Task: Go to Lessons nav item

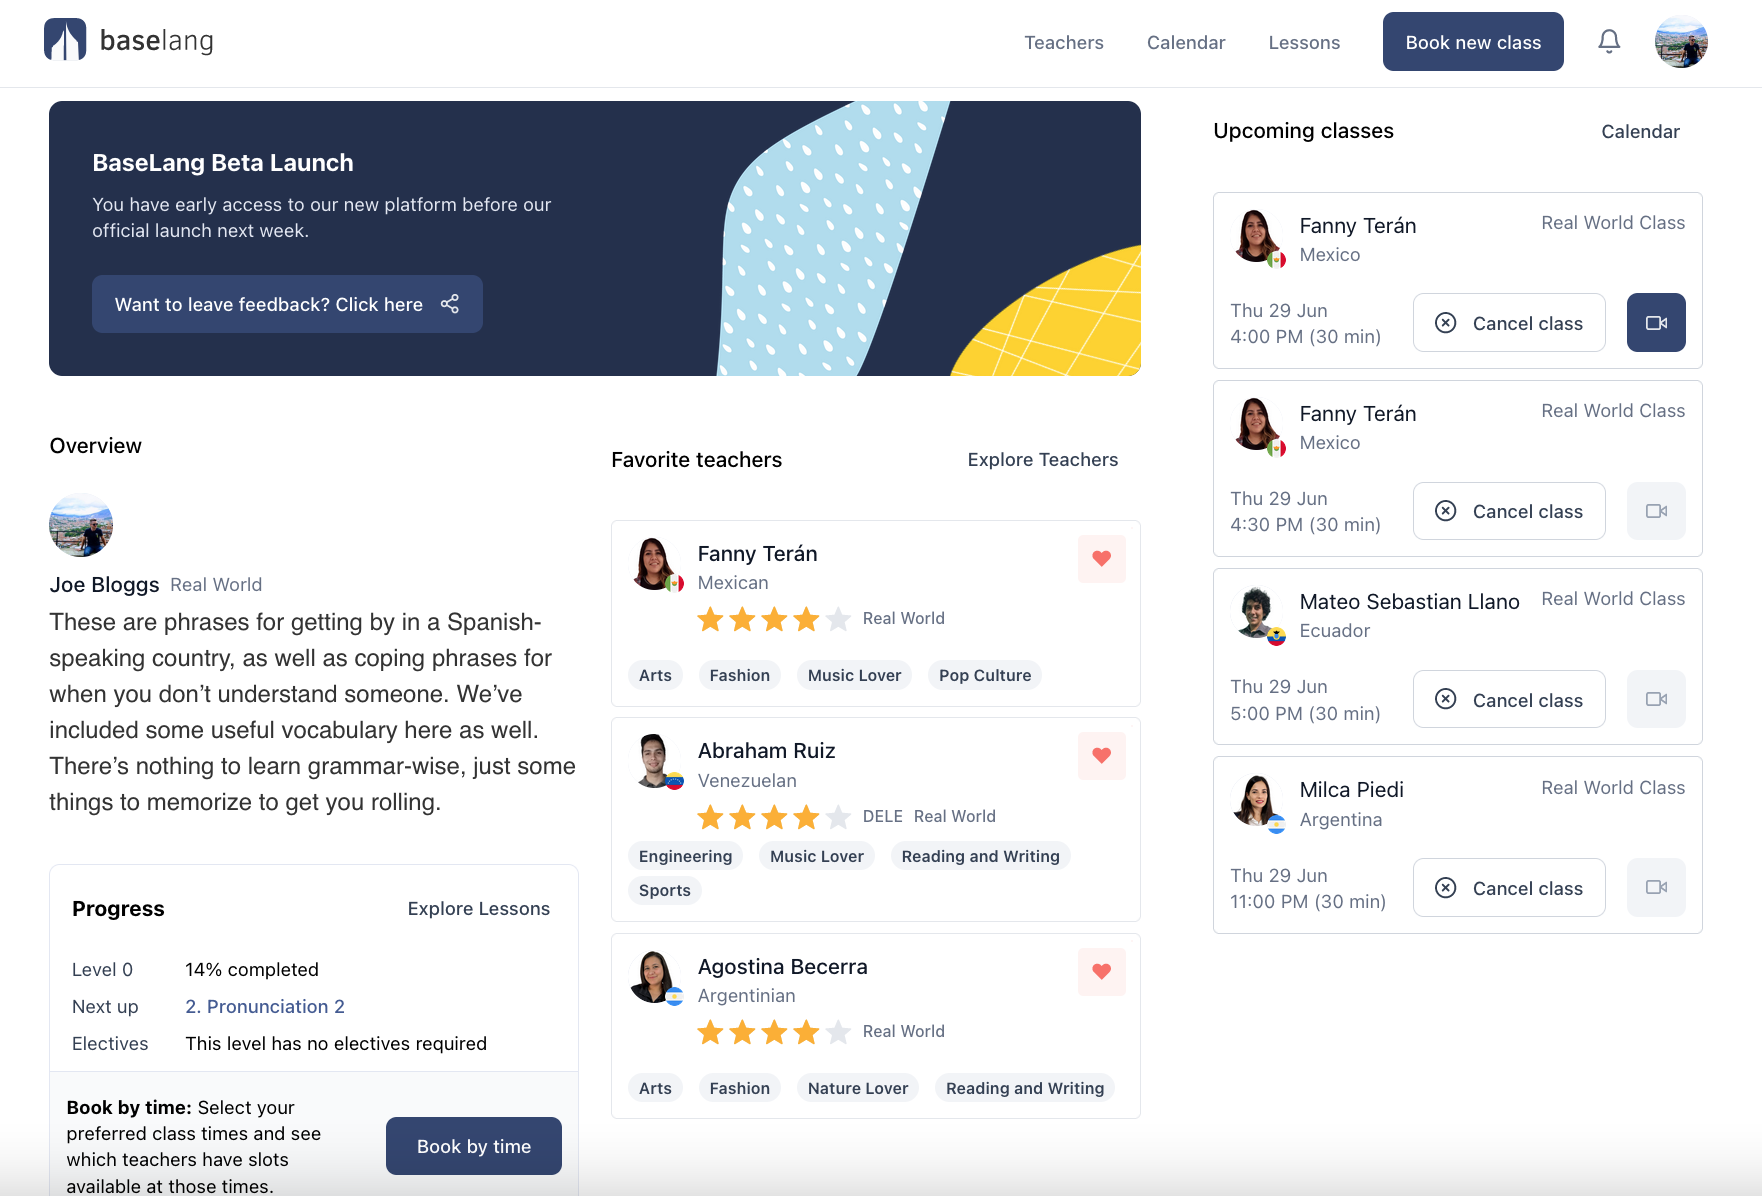Action: (x=1304, y=42)
